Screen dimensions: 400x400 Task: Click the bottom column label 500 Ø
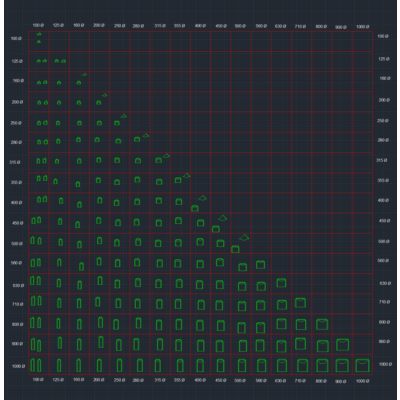pyautogui.click(x=240, y=380)
